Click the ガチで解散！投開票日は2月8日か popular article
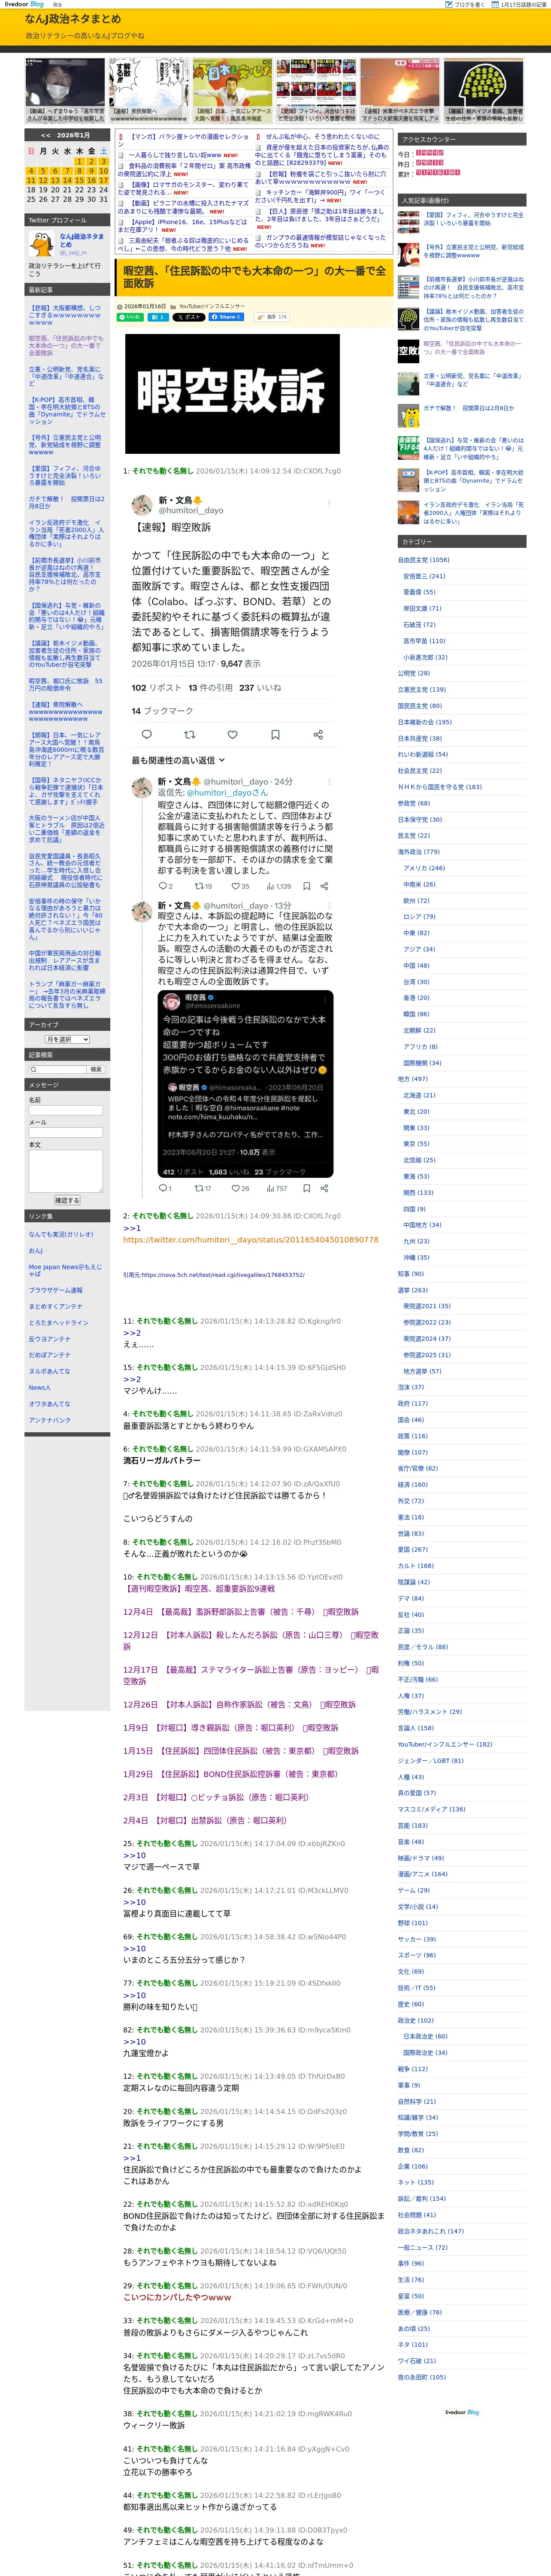 coord(468,408)
